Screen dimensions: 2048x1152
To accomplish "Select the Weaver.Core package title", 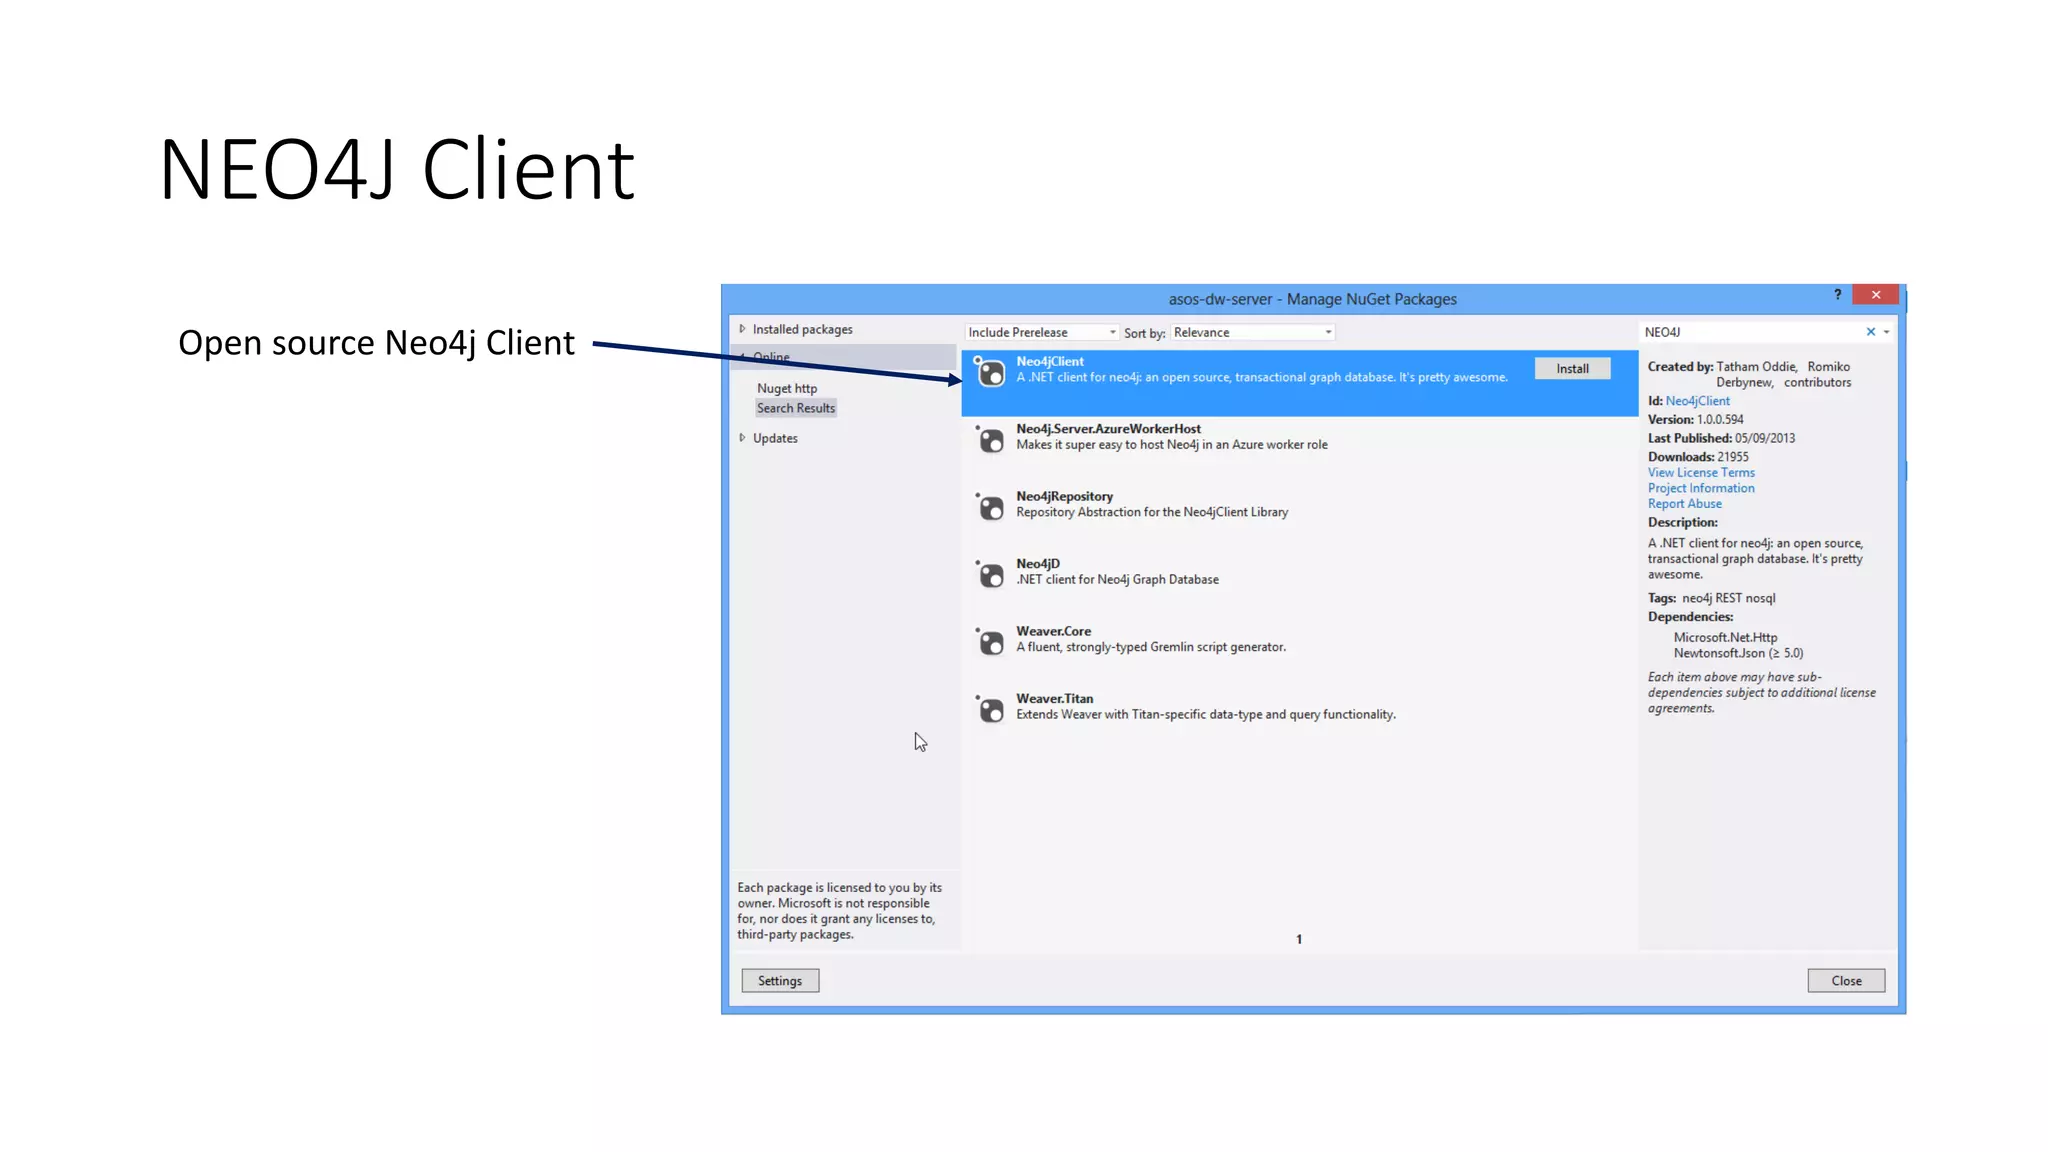I will point(1053,631).
